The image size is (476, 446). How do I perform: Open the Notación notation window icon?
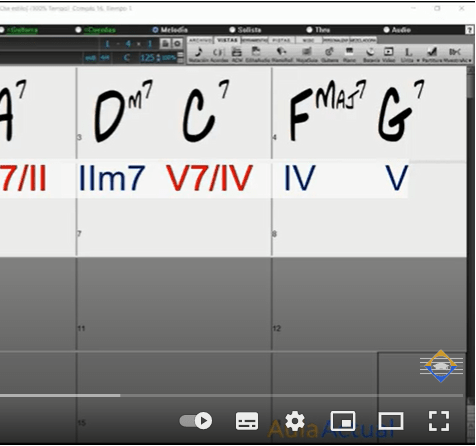[x=198, y=54]
